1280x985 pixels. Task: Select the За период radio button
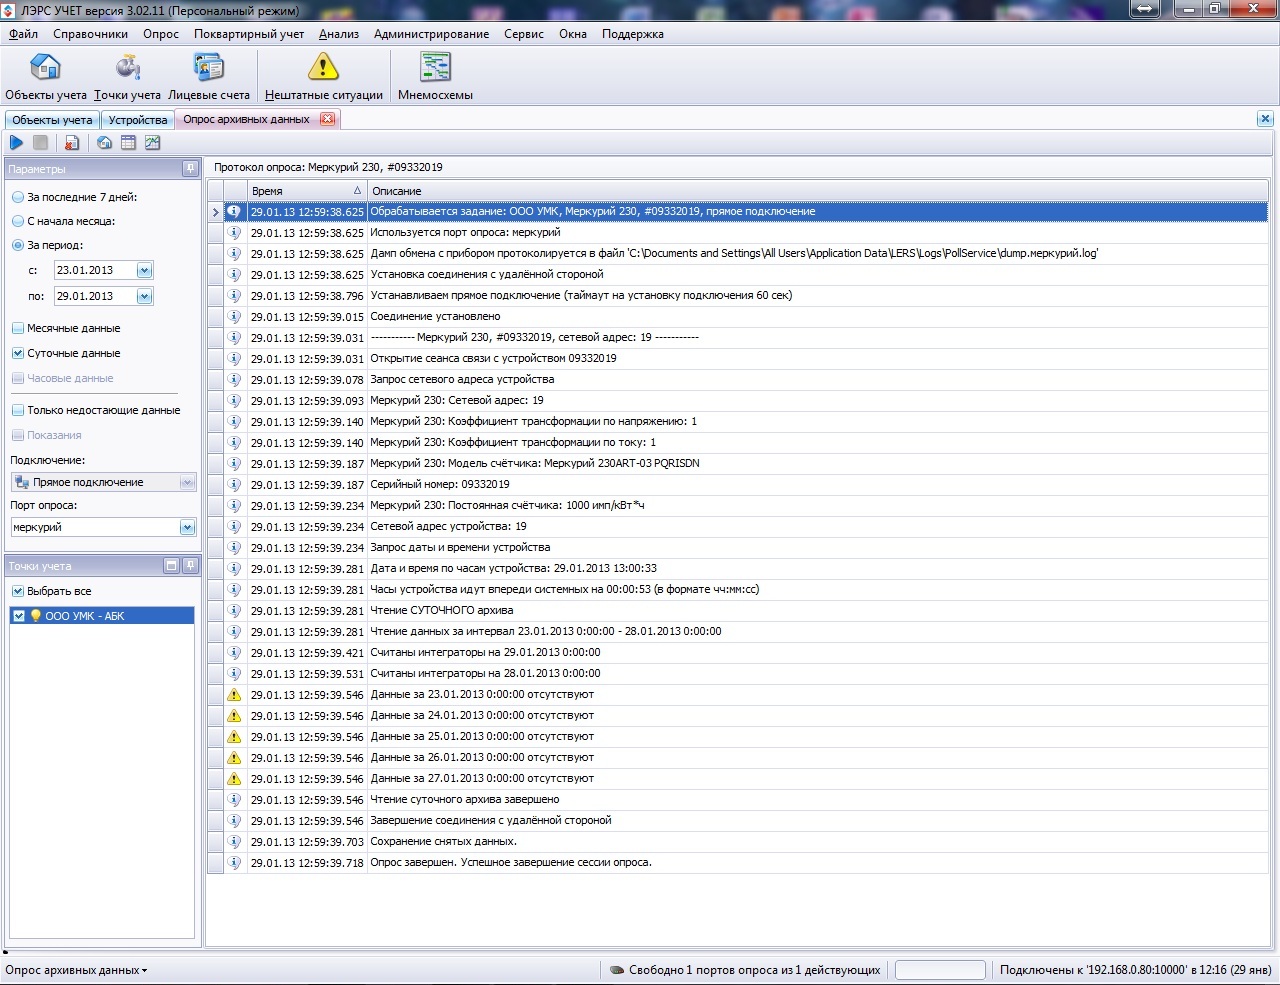pos(18,245)
